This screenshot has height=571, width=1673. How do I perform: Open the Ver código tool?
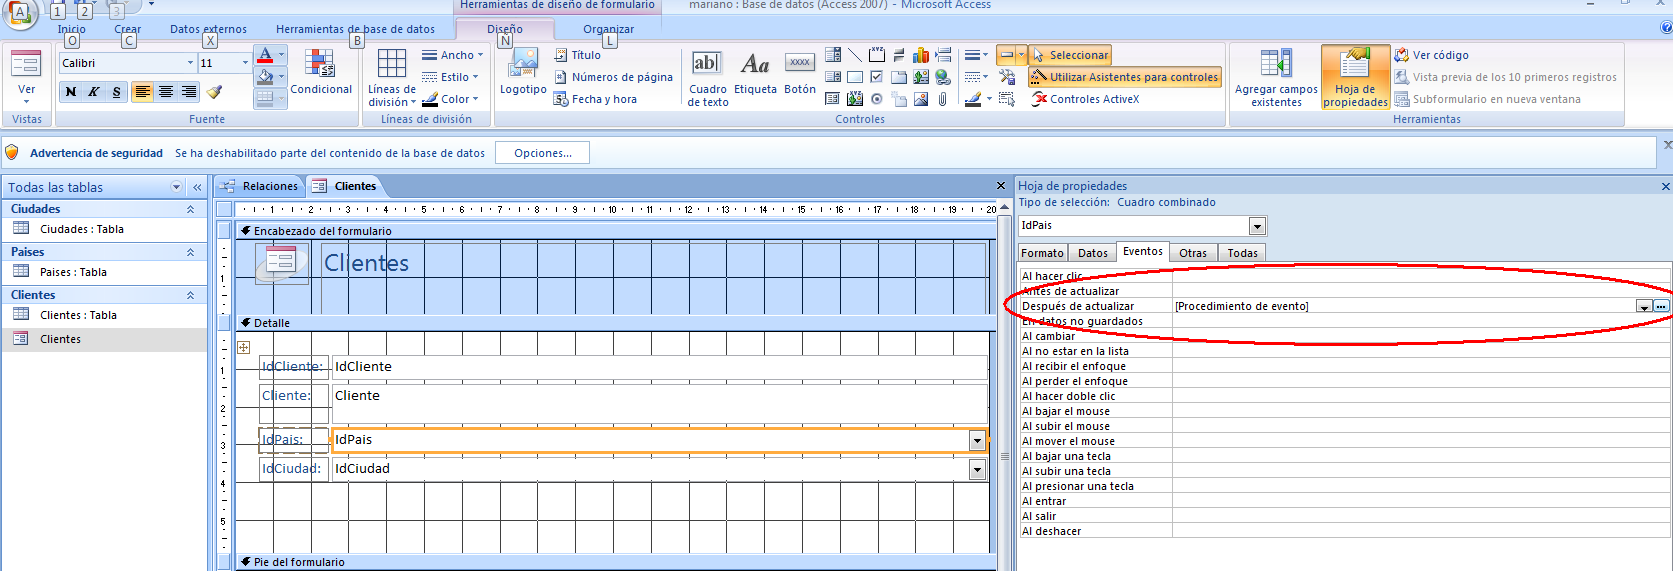(x=1431, y=55)
